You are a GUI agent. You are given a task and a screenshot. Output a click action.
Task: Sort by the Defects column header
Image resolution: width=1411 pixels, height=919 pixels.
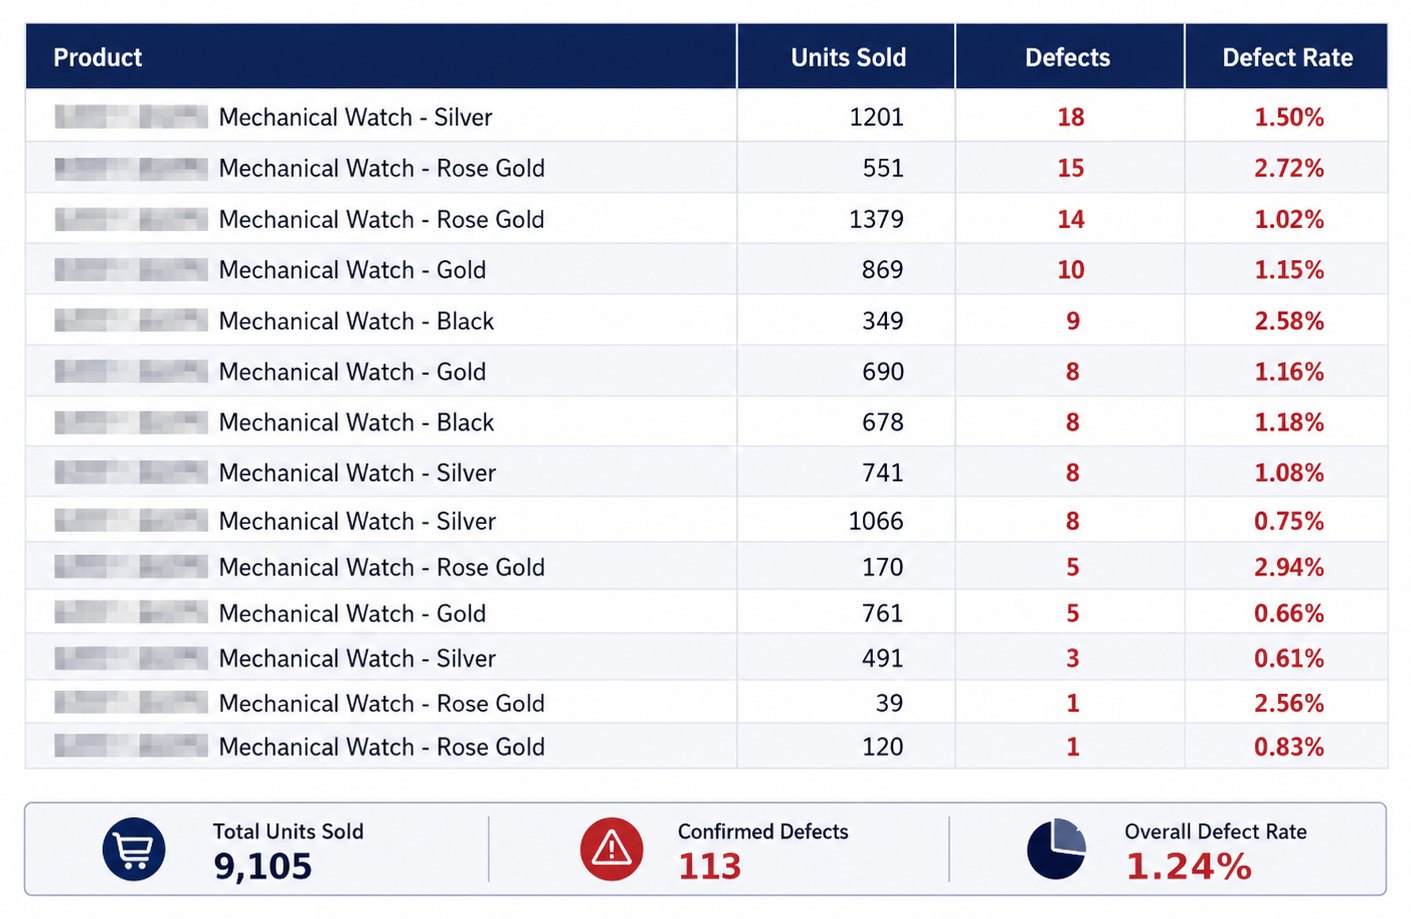(1067, 58)
